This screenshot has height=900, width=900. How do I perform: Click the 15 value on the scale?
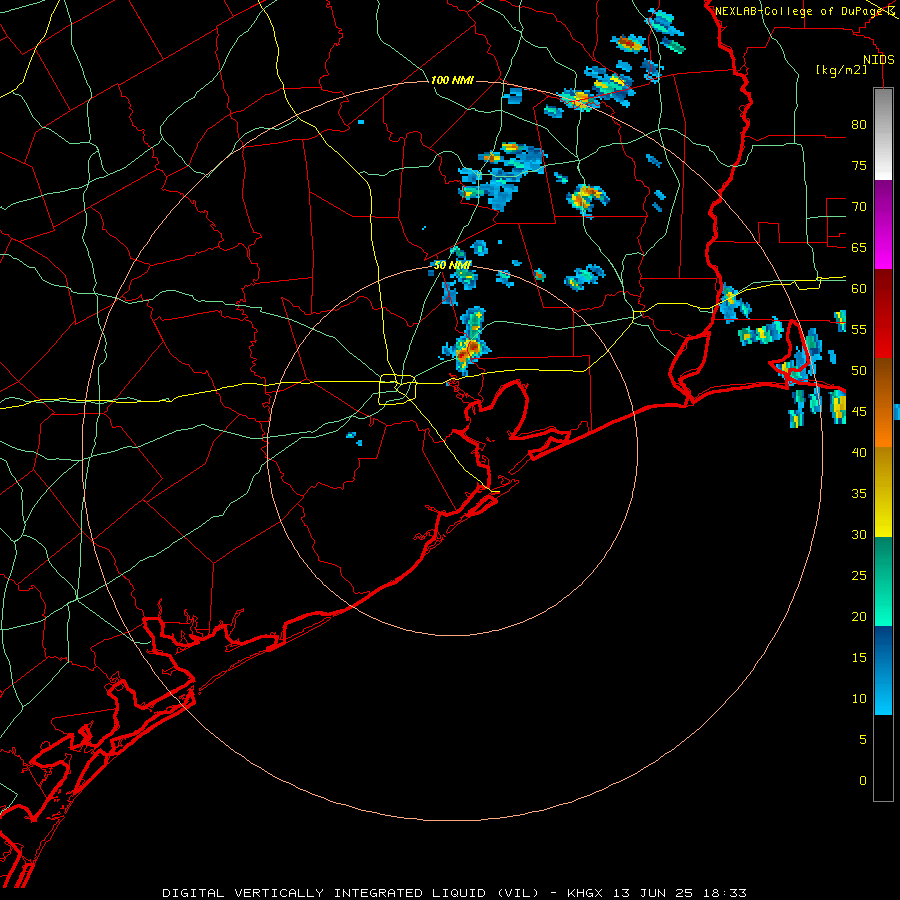pos(859,658)
